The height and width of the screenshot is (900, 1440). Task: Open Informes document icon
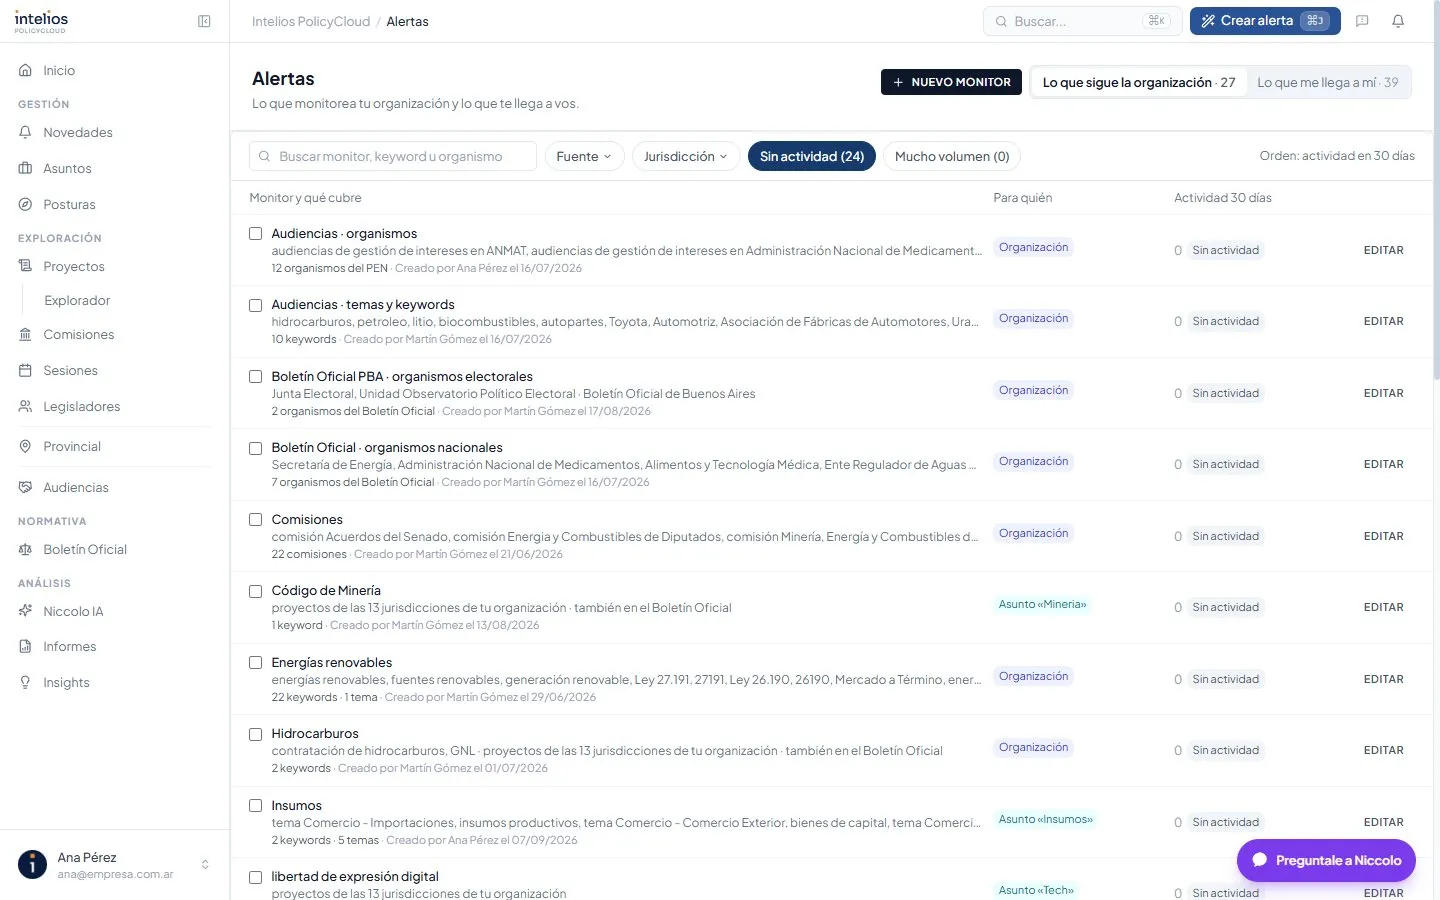(26, 647)
